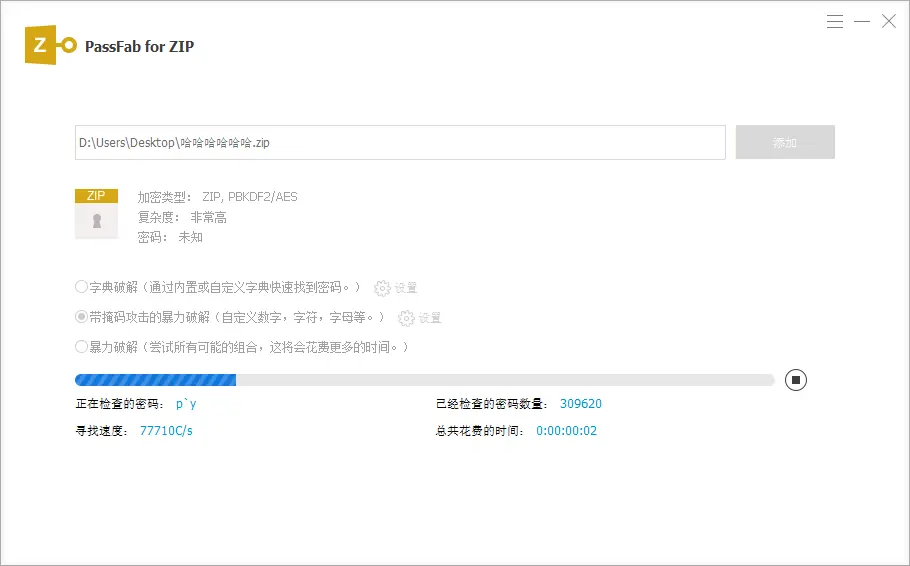Click the ZIP file path field
This screenshot has width=910, height=566.
point(400,142)
